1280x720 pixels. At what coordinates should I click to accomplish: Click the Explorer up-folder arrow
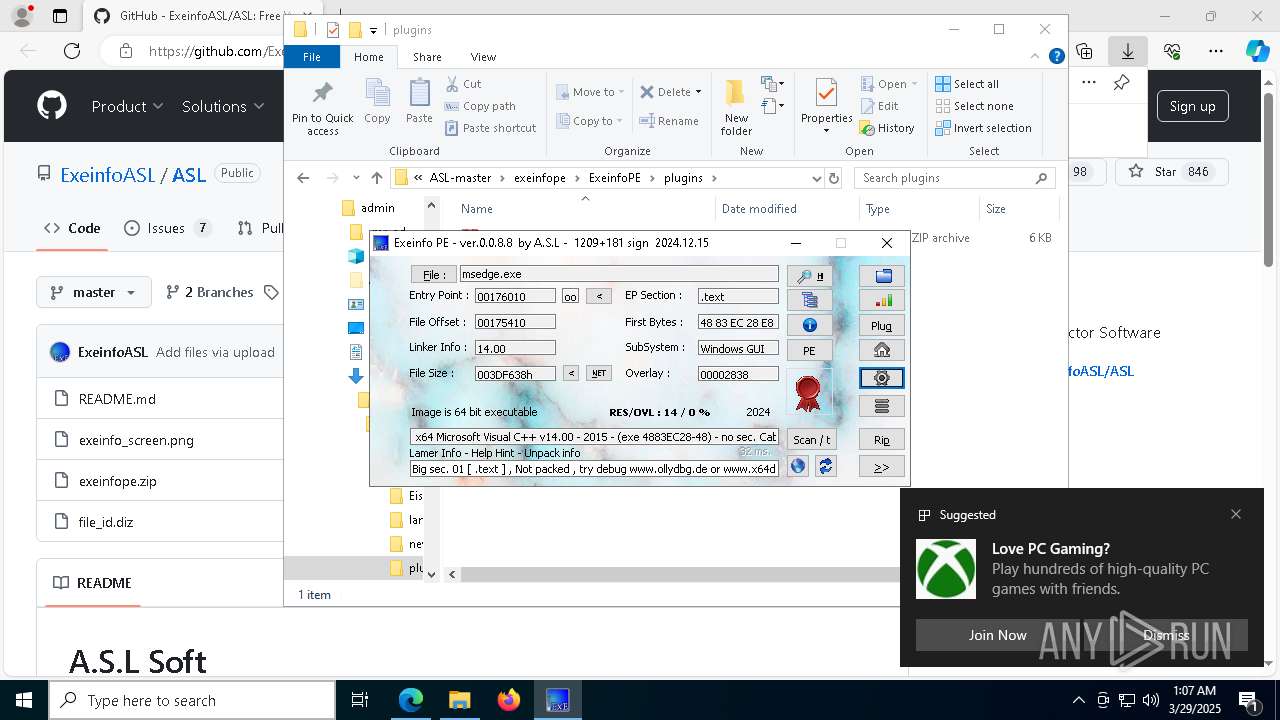click(x=377, y=178)
